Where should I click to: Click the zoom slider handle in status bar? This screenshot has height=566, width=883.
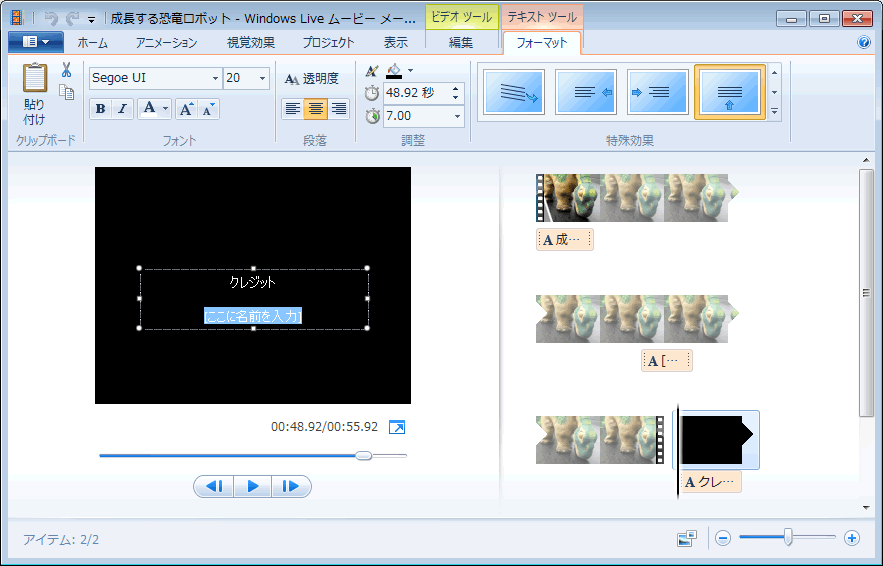pyautogui.click(x=788, y=538)
